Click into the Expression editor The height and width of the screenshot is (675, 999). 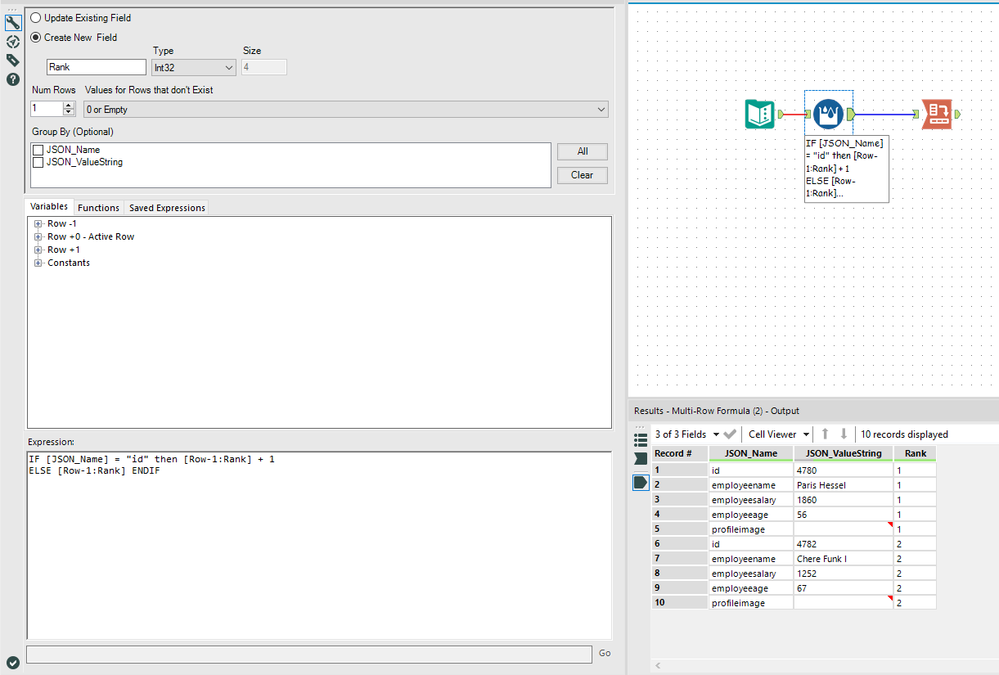click(319, 546)
